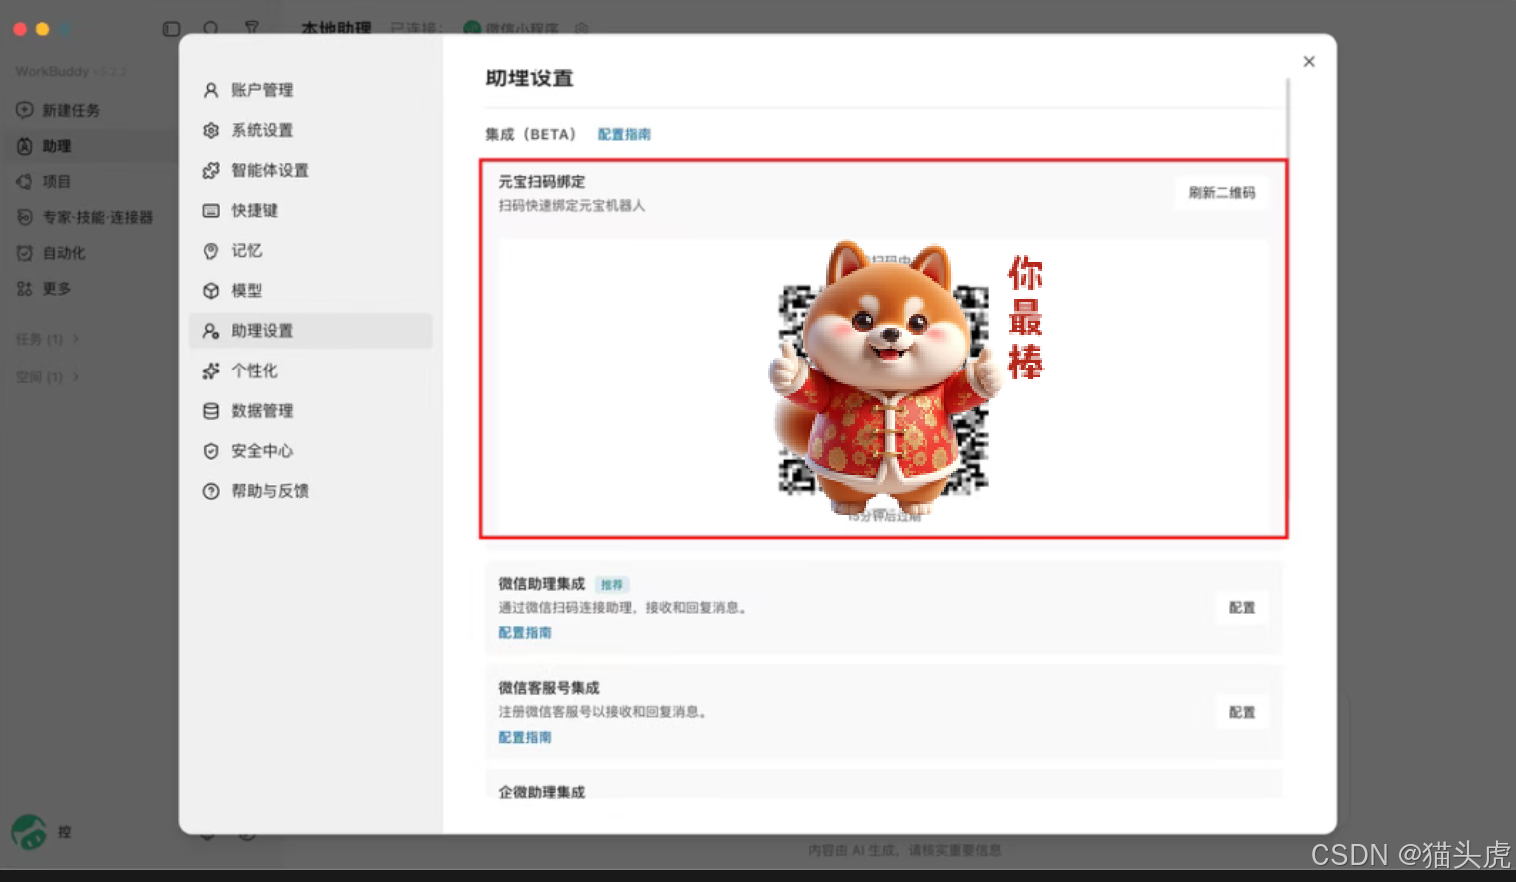Image resolution: width=1516 pixels, height=882 pixels.
Task: Open 系统设置 in settings sidebar
Action: 310,130
